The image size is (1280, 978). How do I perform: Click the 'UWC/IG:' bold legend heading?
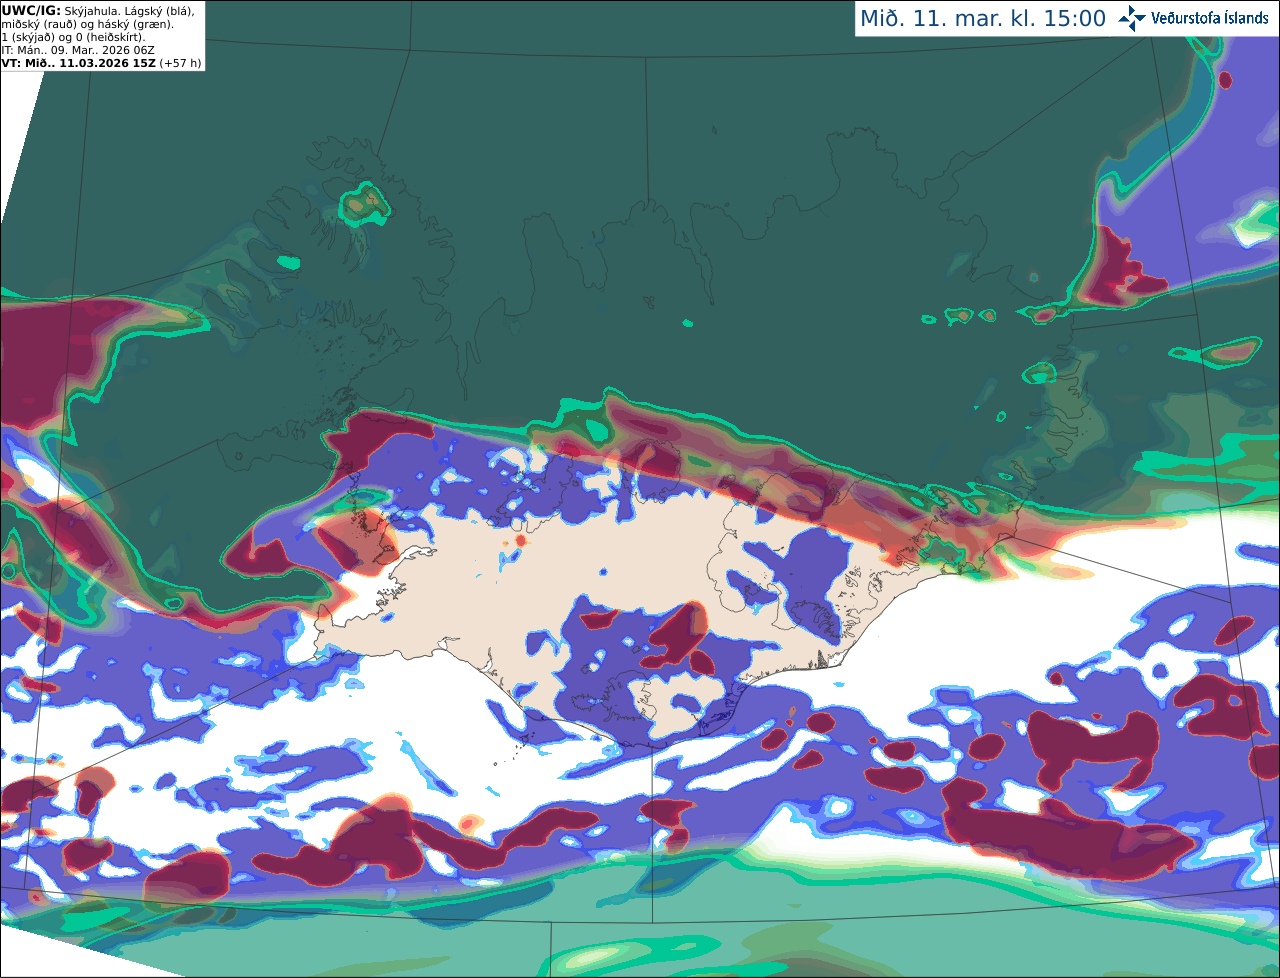pyautogui.click(x=31, y=10)
